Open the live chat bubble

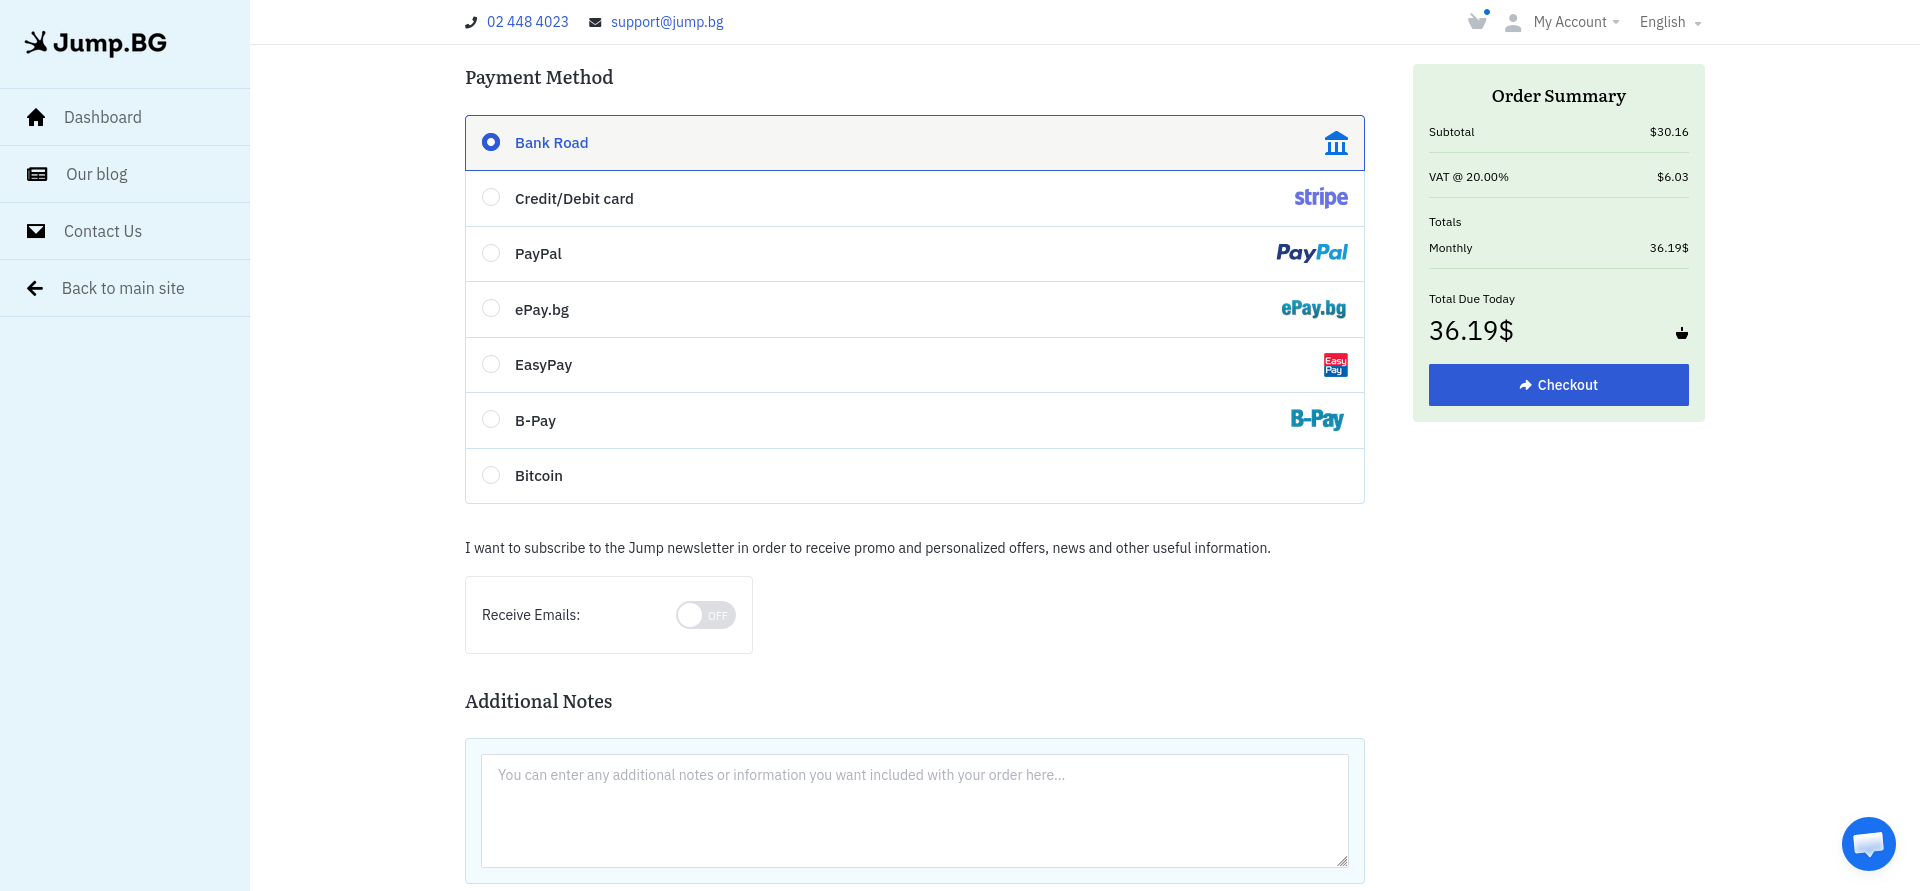click(x=1869, y=844)
